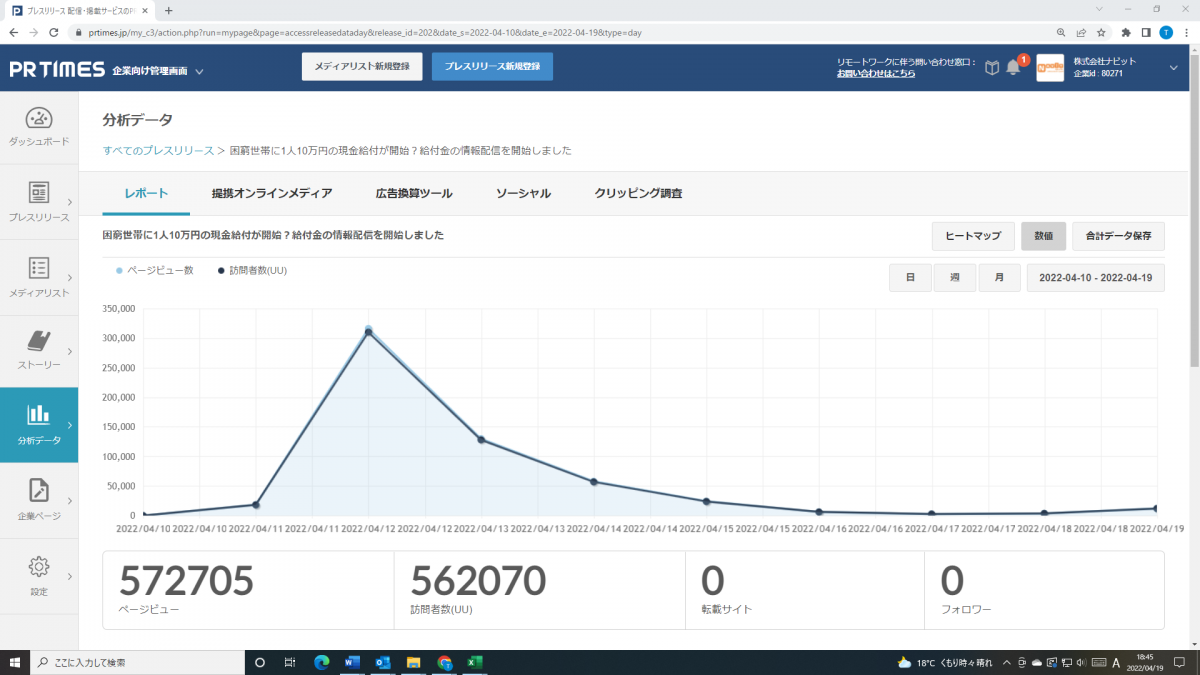Follow the すべてのプレスリリース breadcrumb link
The width and height of the screenshot is (1200, 675).
coord(158,151)
